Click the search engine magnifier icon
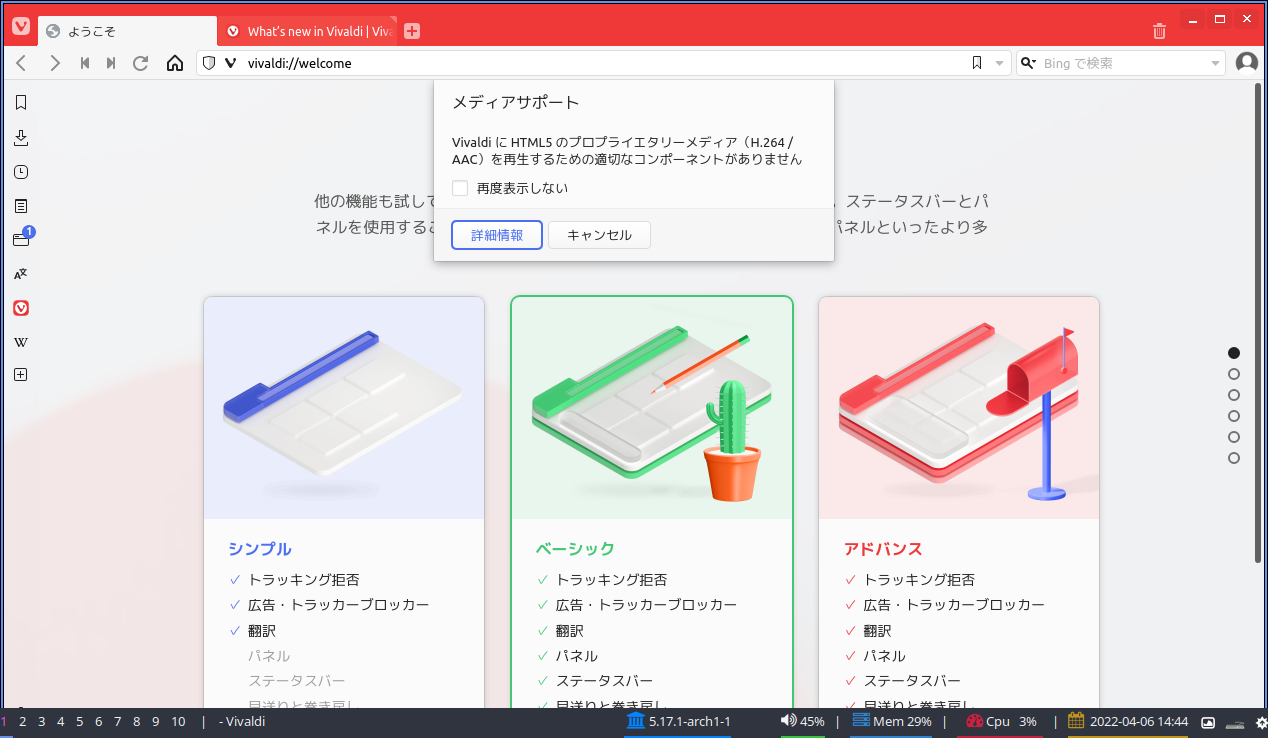 [1028, 63]
